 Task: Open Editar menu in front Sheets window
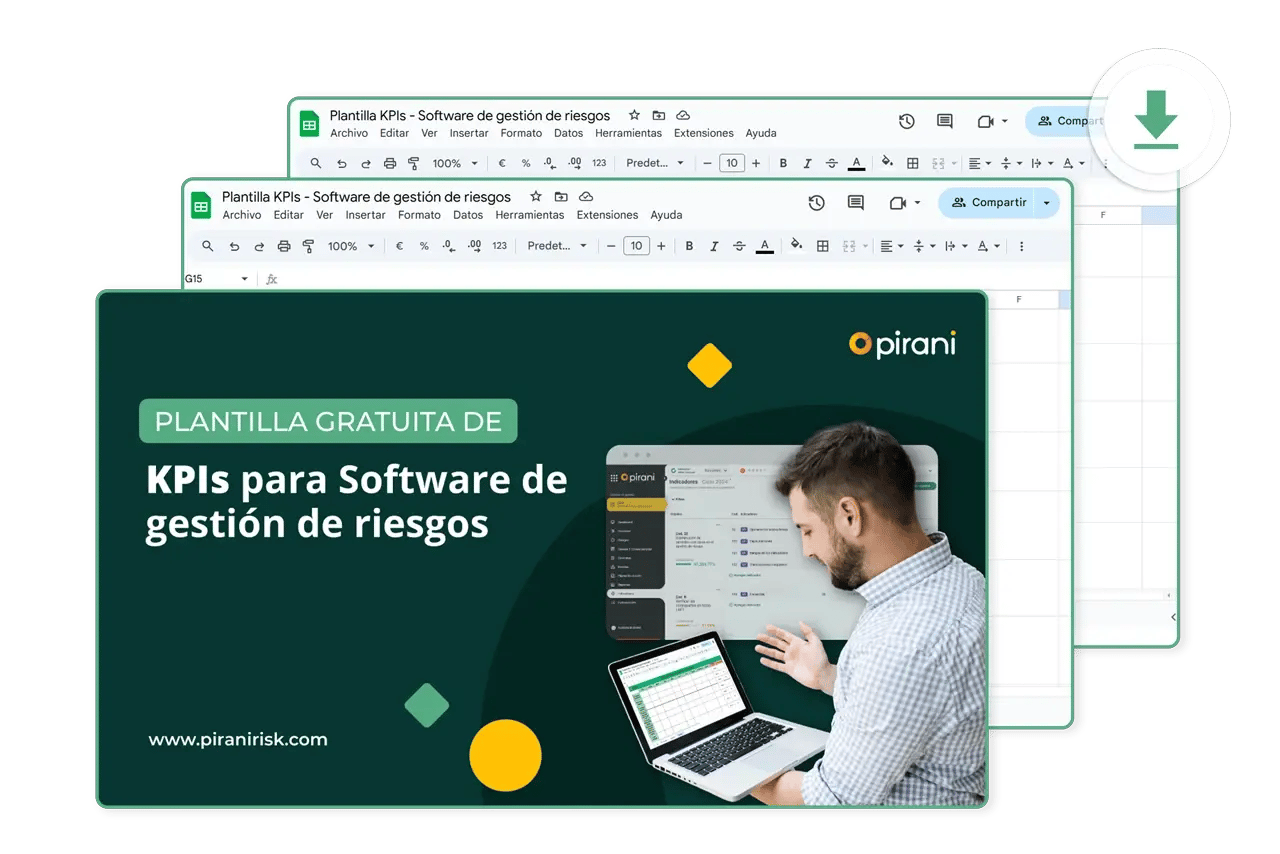pos(289,215)
